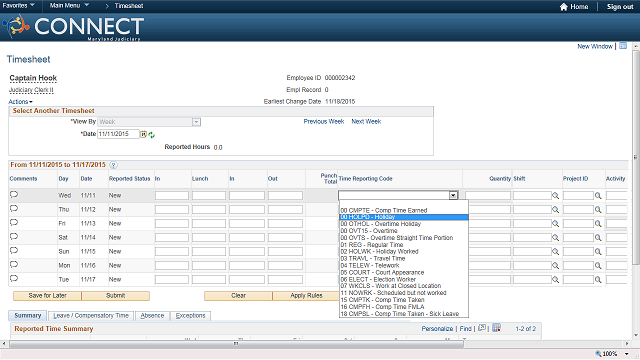Image resolution: width=640 pixels, height=360 pixels.
Task: Look up Project ID for Thu 11/12 row
Action: click(598, 210)
